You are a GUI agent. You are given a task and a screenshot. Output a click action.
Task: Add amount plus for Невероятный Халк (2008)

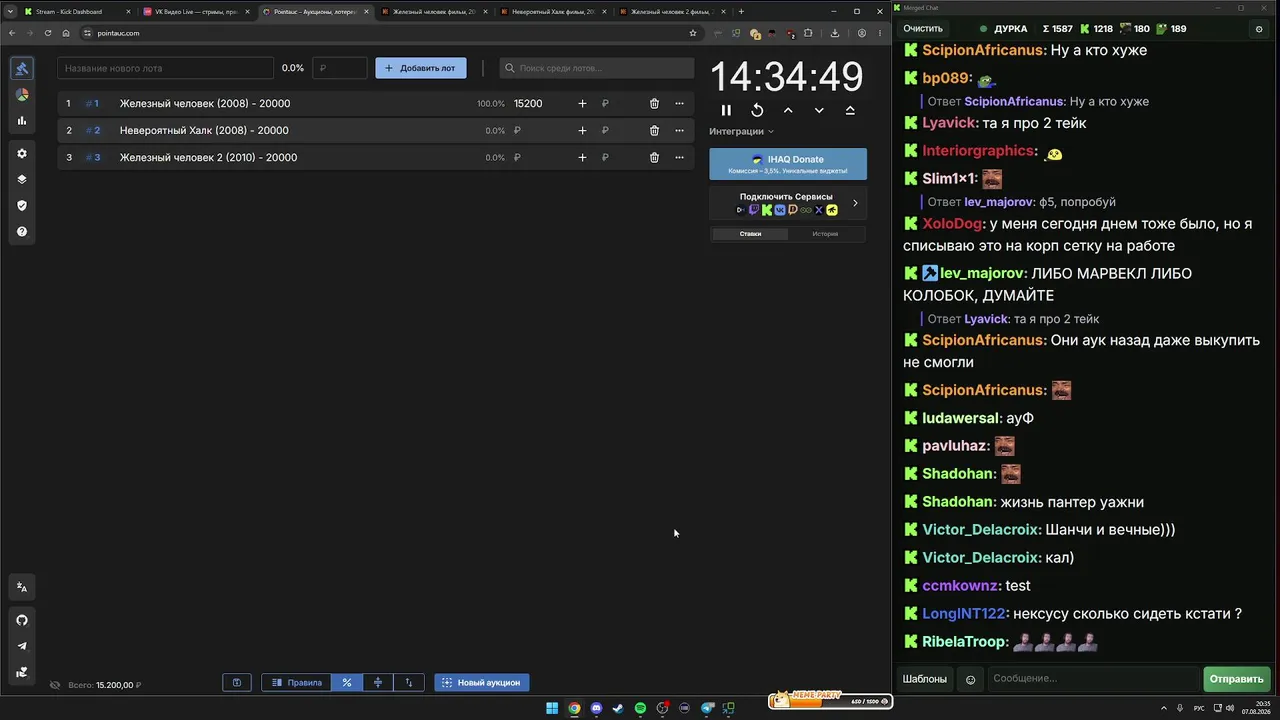pos(582,130)
